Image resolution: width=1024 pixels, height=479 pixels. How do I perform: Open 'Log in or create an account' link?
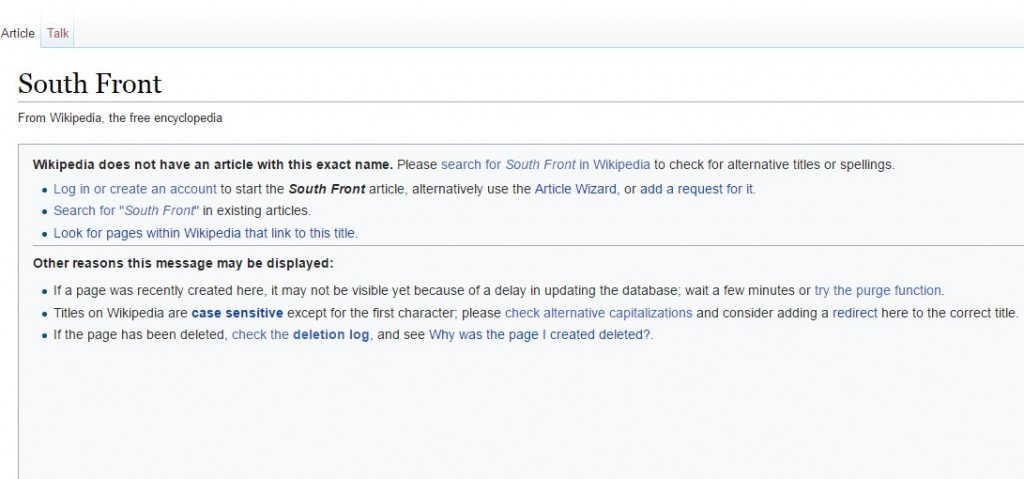[135, 190]
